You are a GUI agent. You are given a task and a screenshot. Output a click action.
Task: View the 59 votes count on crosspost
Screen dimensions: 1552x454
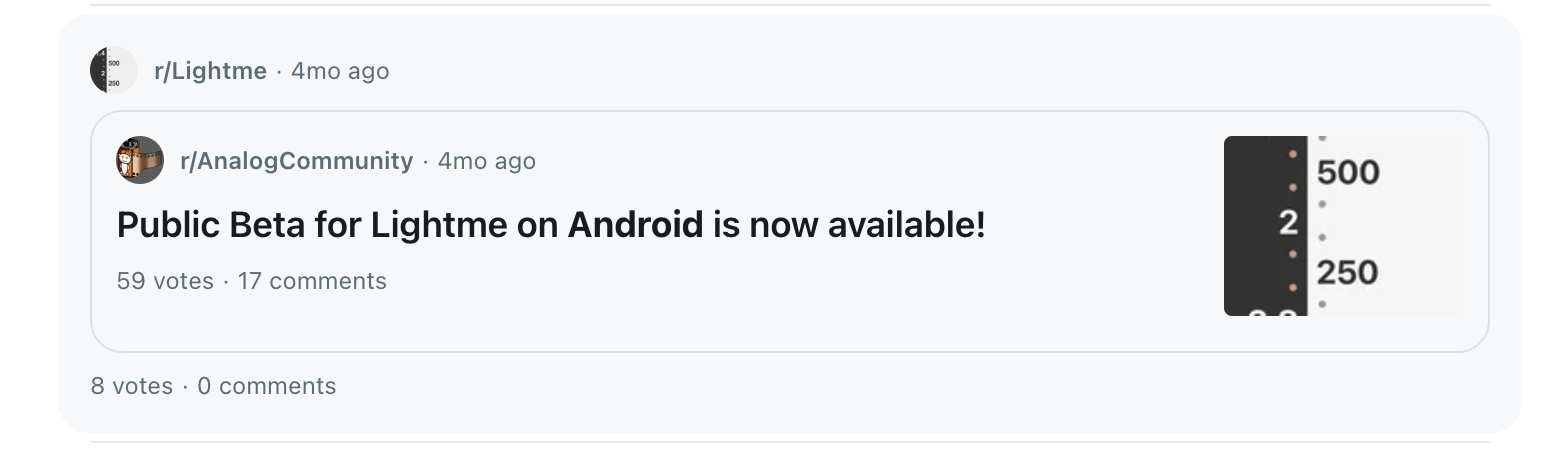[165, 281]
